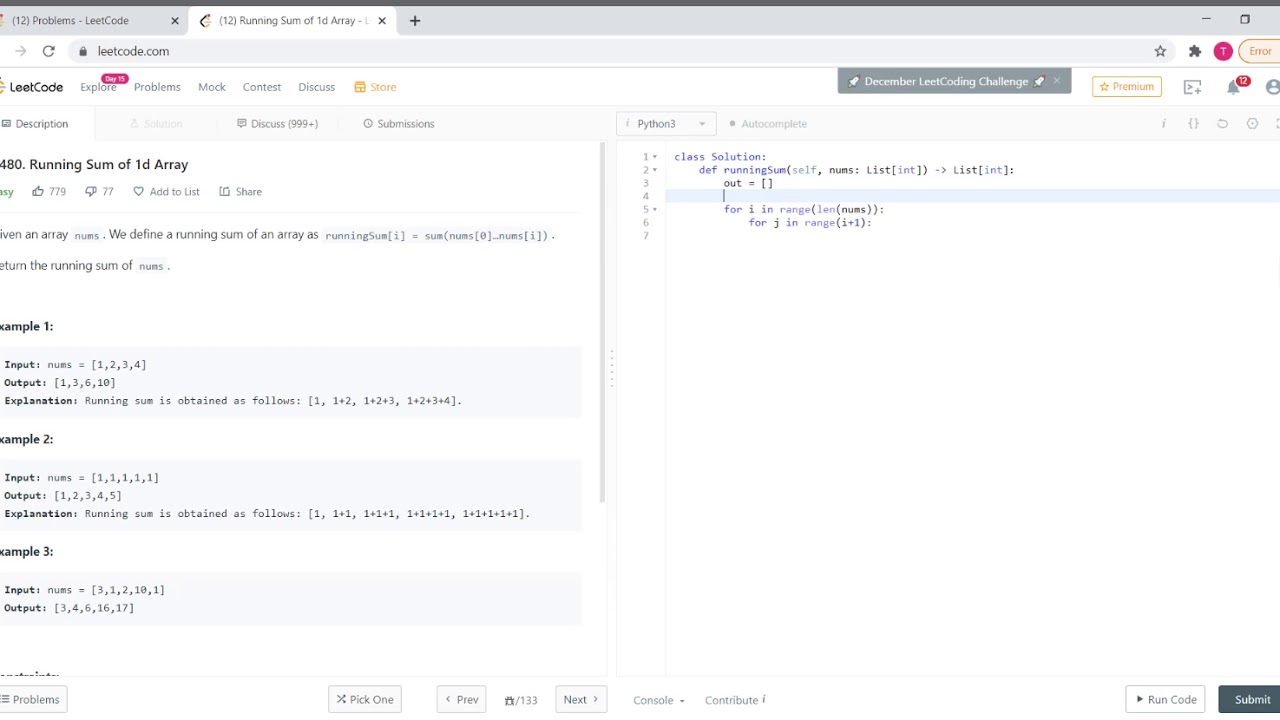
Task: Click the code format braces icon
Action: (x=1193, y=124)
